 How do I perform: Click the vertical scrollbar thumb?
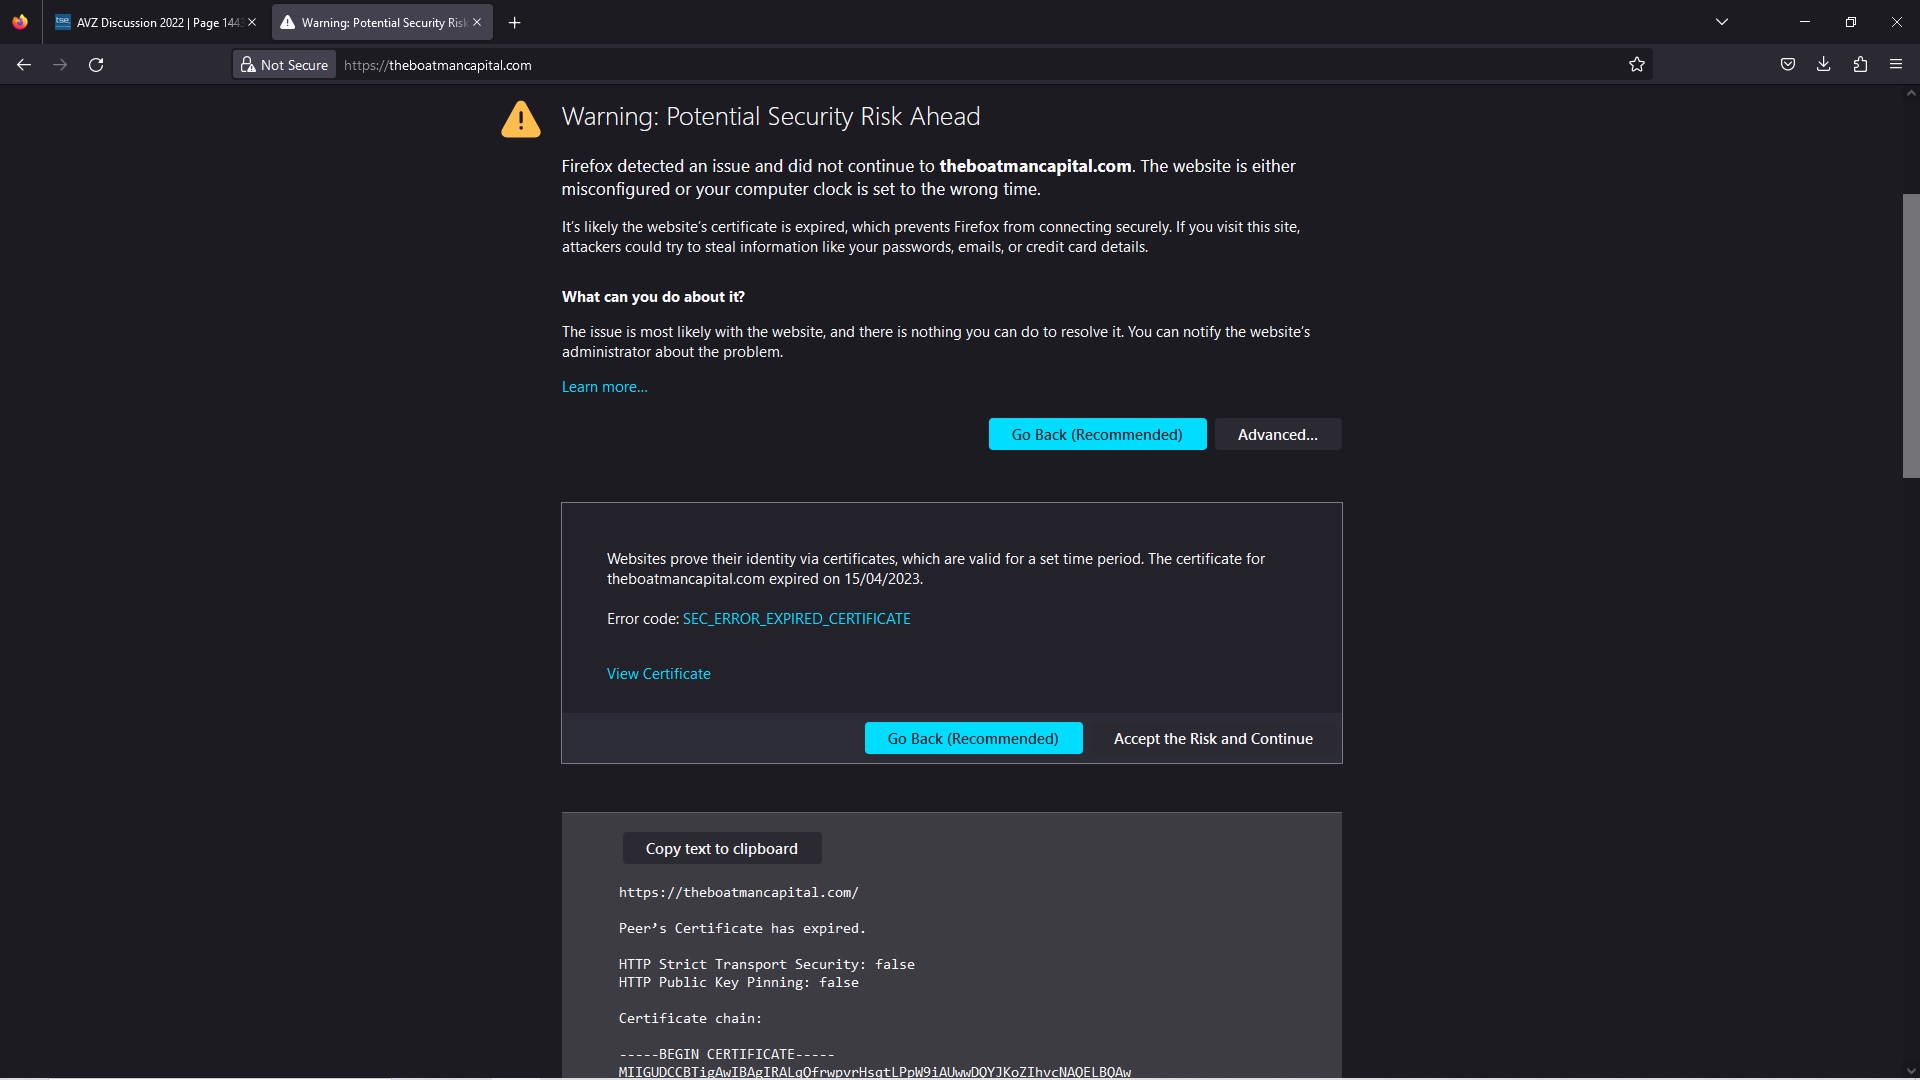point(1910,336)
